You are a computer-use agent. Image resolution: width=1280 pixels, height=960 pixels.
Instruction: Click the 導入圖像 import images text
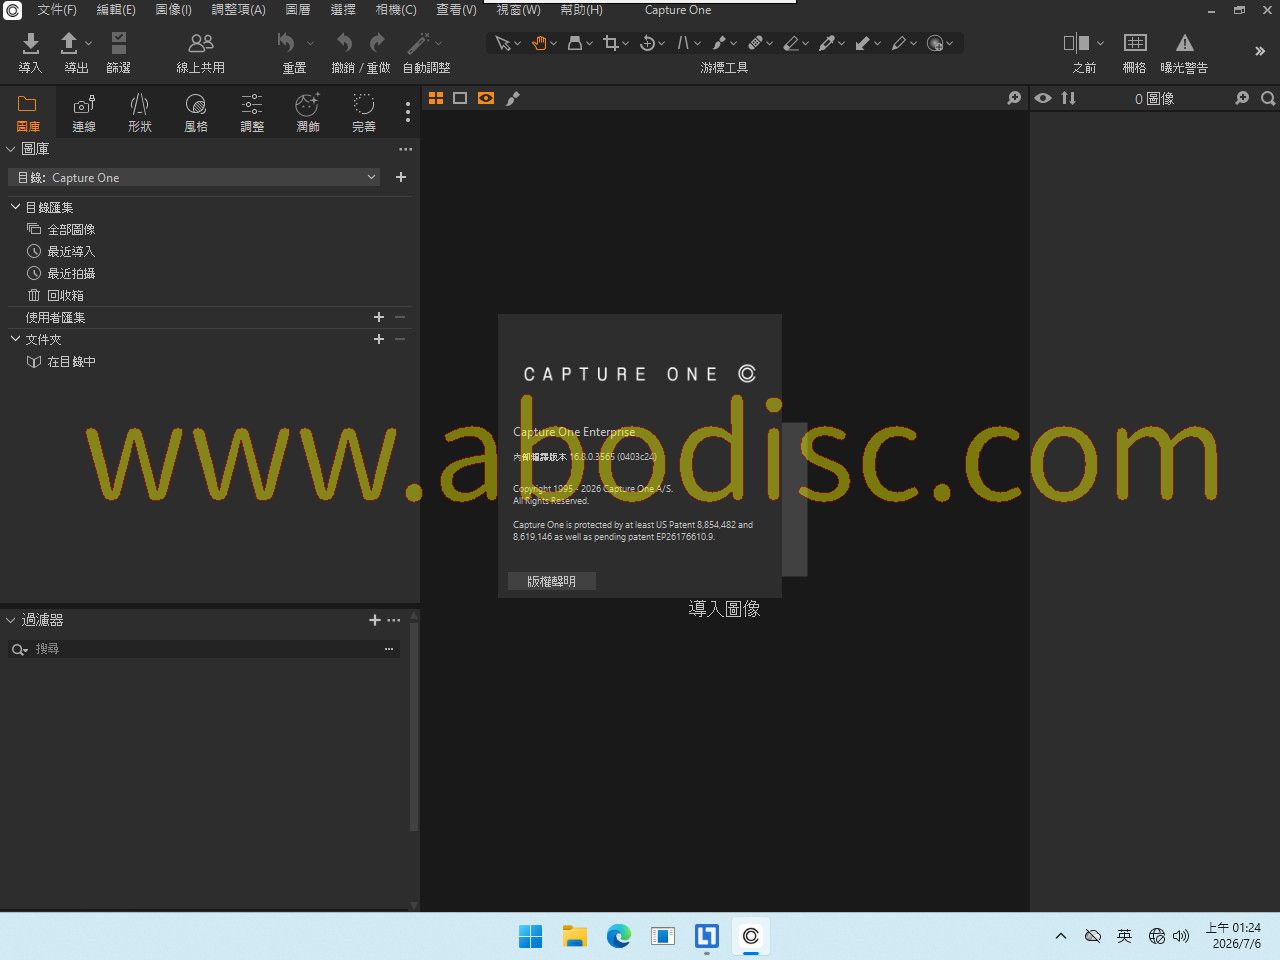(x=724, y=609)
